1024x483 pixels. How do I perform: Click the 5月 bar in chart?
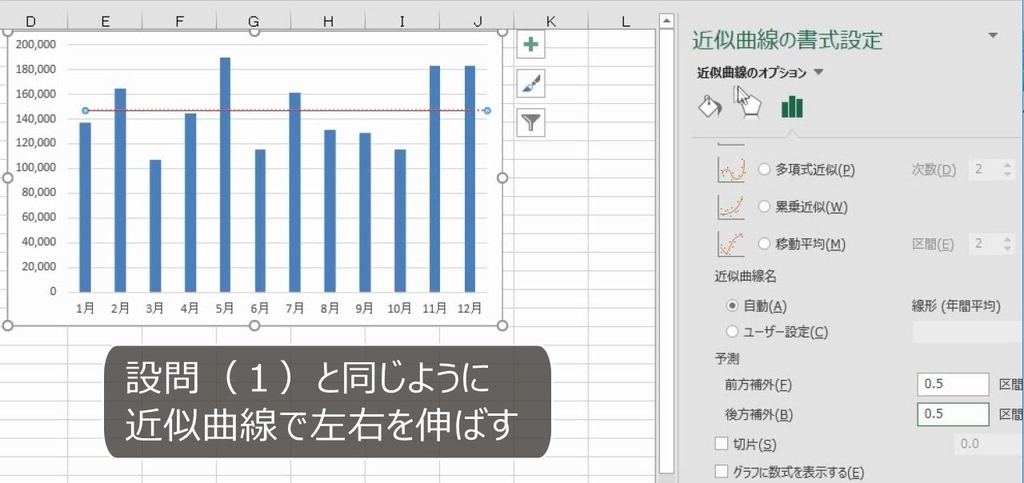tap(225, 175)
